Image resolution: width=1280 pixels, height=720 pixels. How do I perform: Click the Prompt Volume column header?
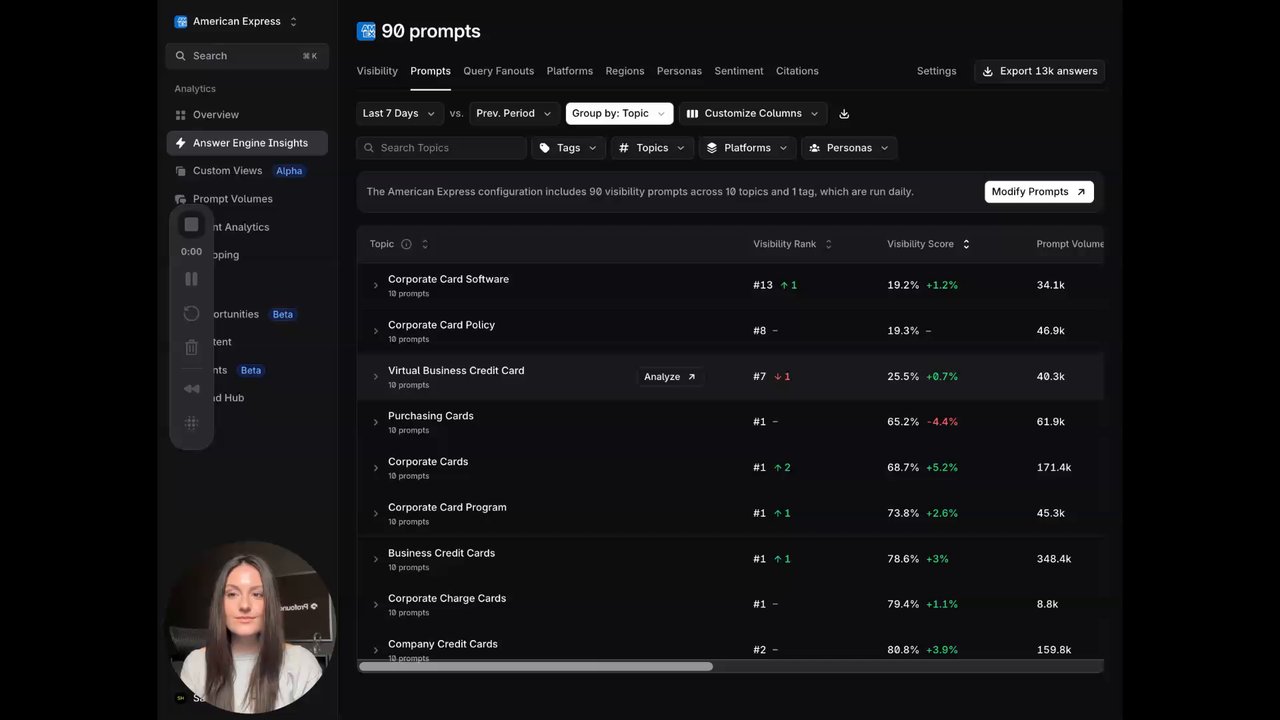(x=1070, y=244)
